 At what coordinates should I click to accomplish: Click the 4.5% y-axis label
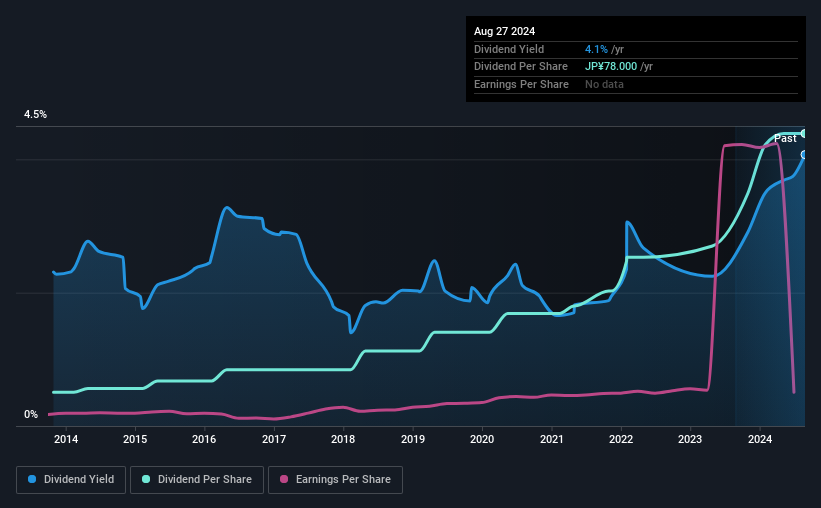pos(35,114)
